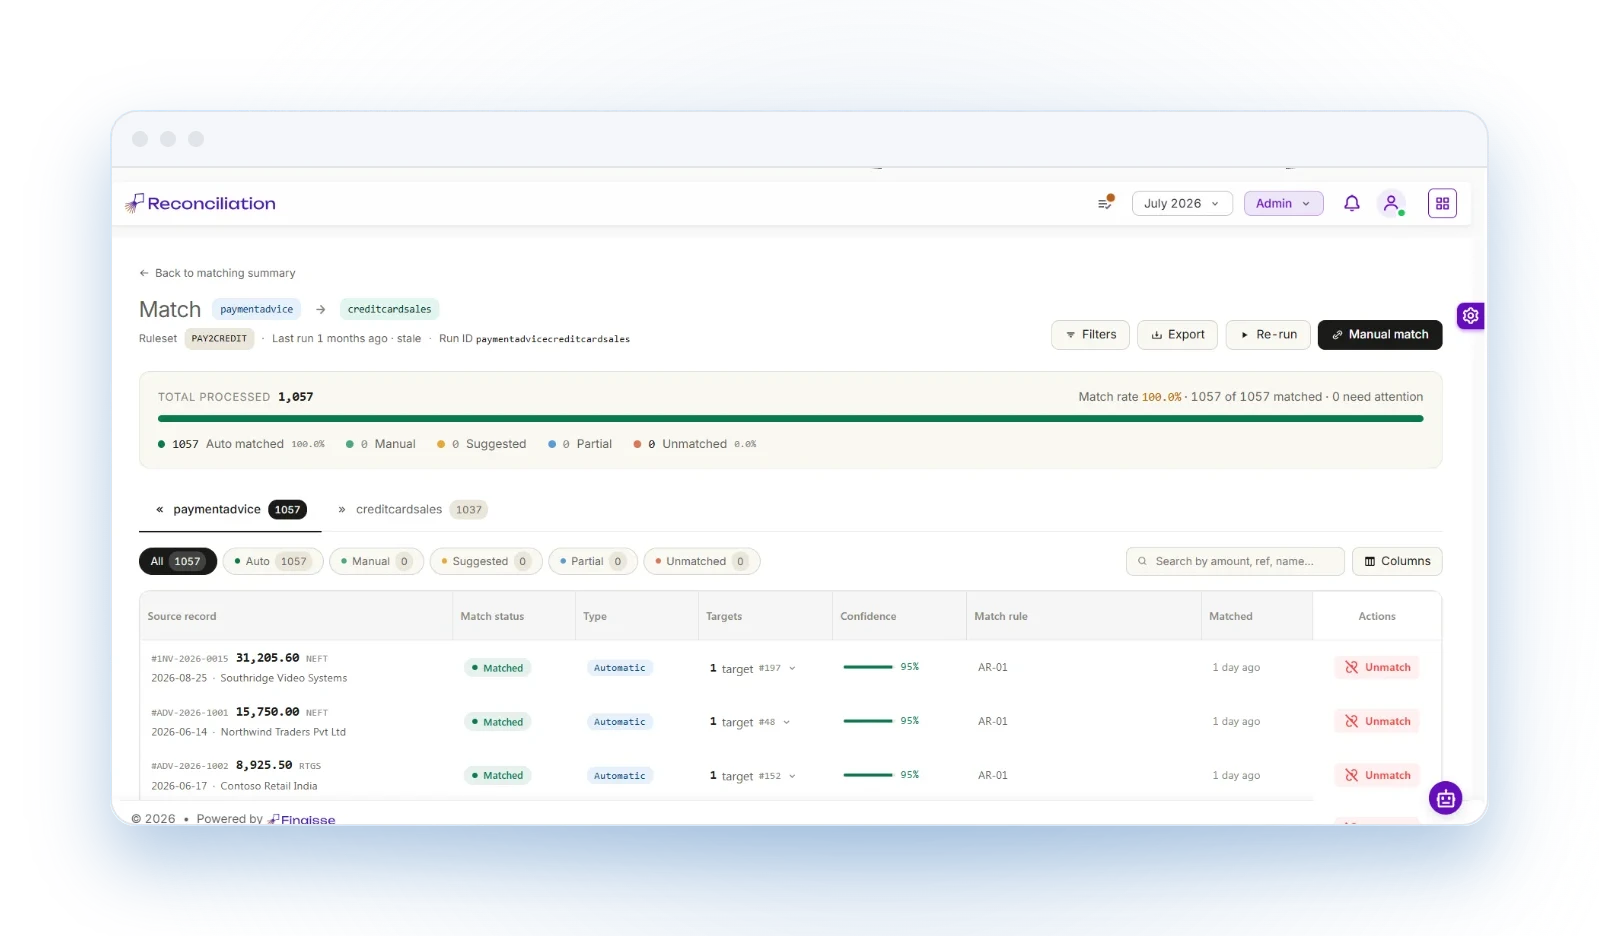This screenshot has width=1599, height=936.
Task: Open the notifications bell
Action: (x=1351, y=203)
